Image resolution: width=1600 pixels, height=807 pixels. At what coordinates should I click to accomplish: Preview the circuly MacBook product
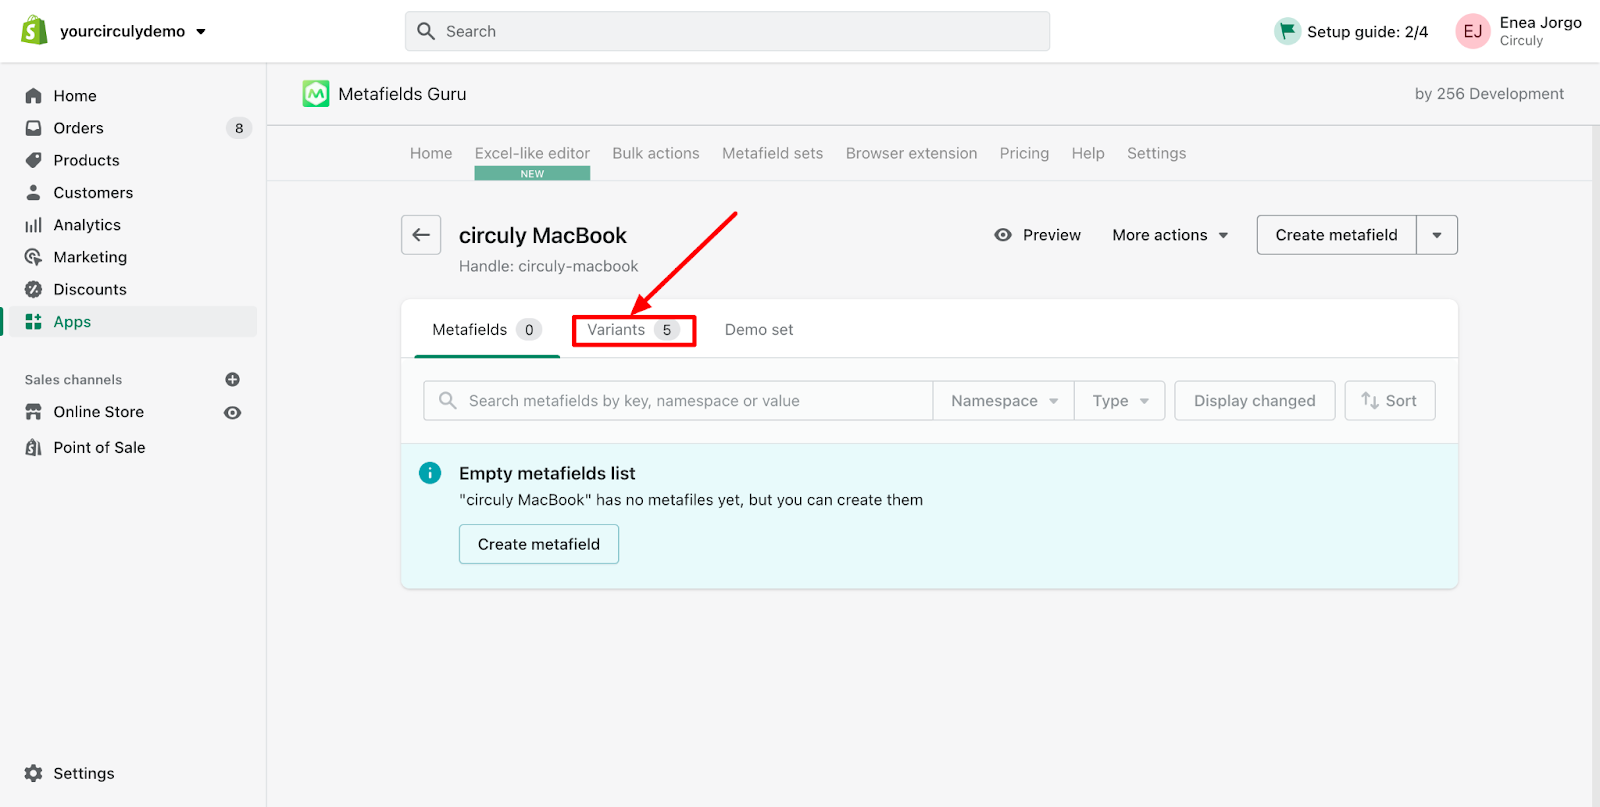[1037, 235]
